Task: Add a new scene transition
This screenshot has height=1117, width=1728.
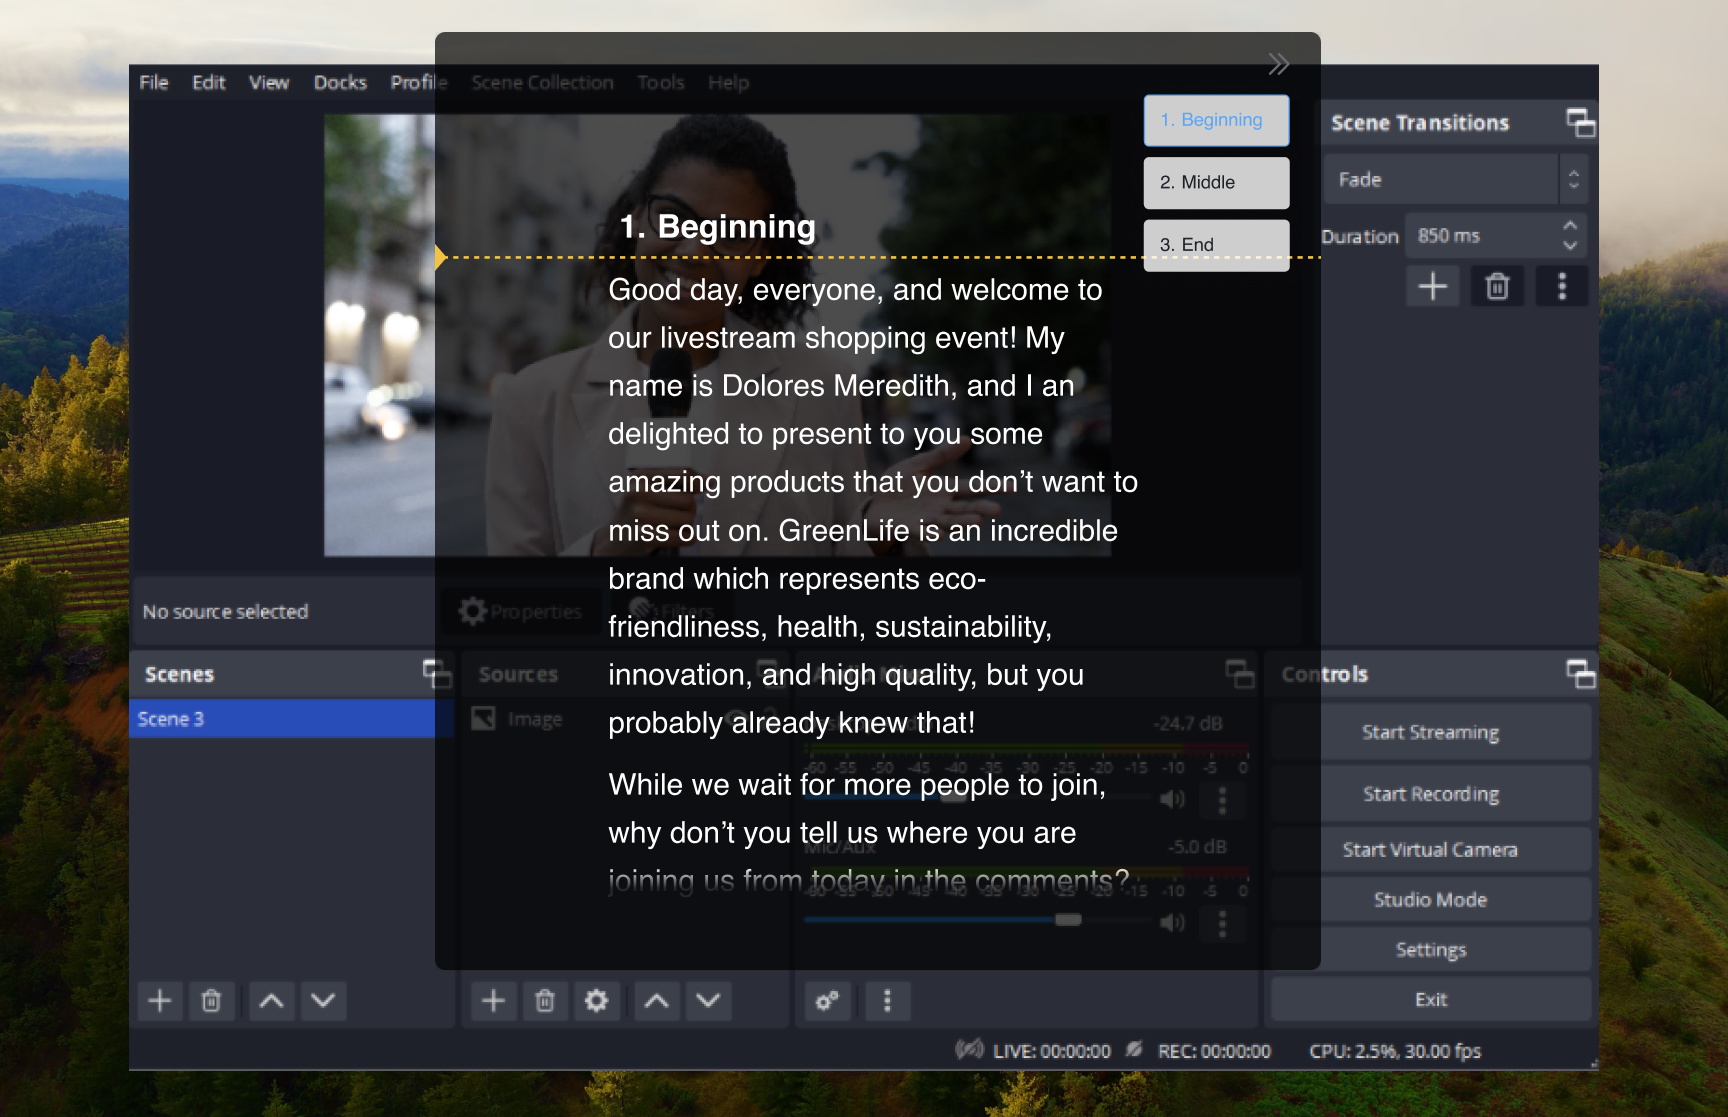Action: (1432, 287)
